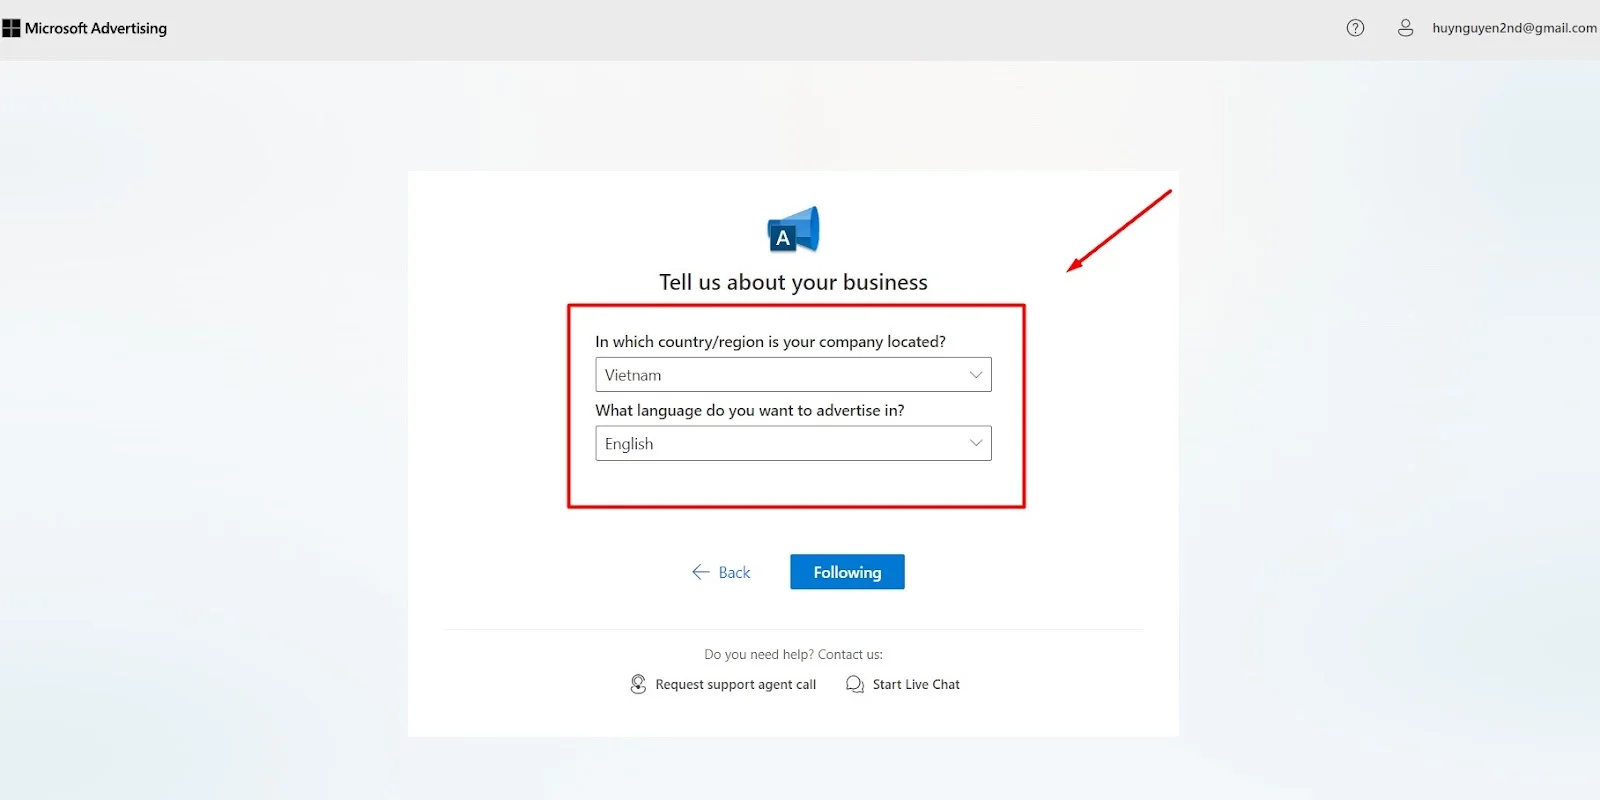Click the user account profile icon
Screen dimensions: 1600x800
pos(1405,28)
